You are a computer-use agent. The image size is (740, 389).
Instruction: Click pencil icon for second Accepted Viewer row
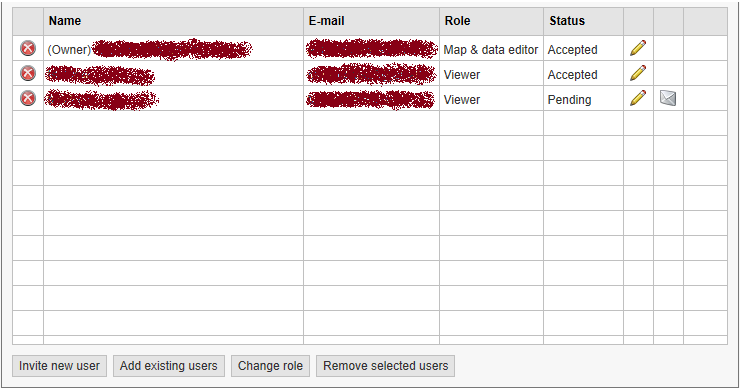[638, 73]
